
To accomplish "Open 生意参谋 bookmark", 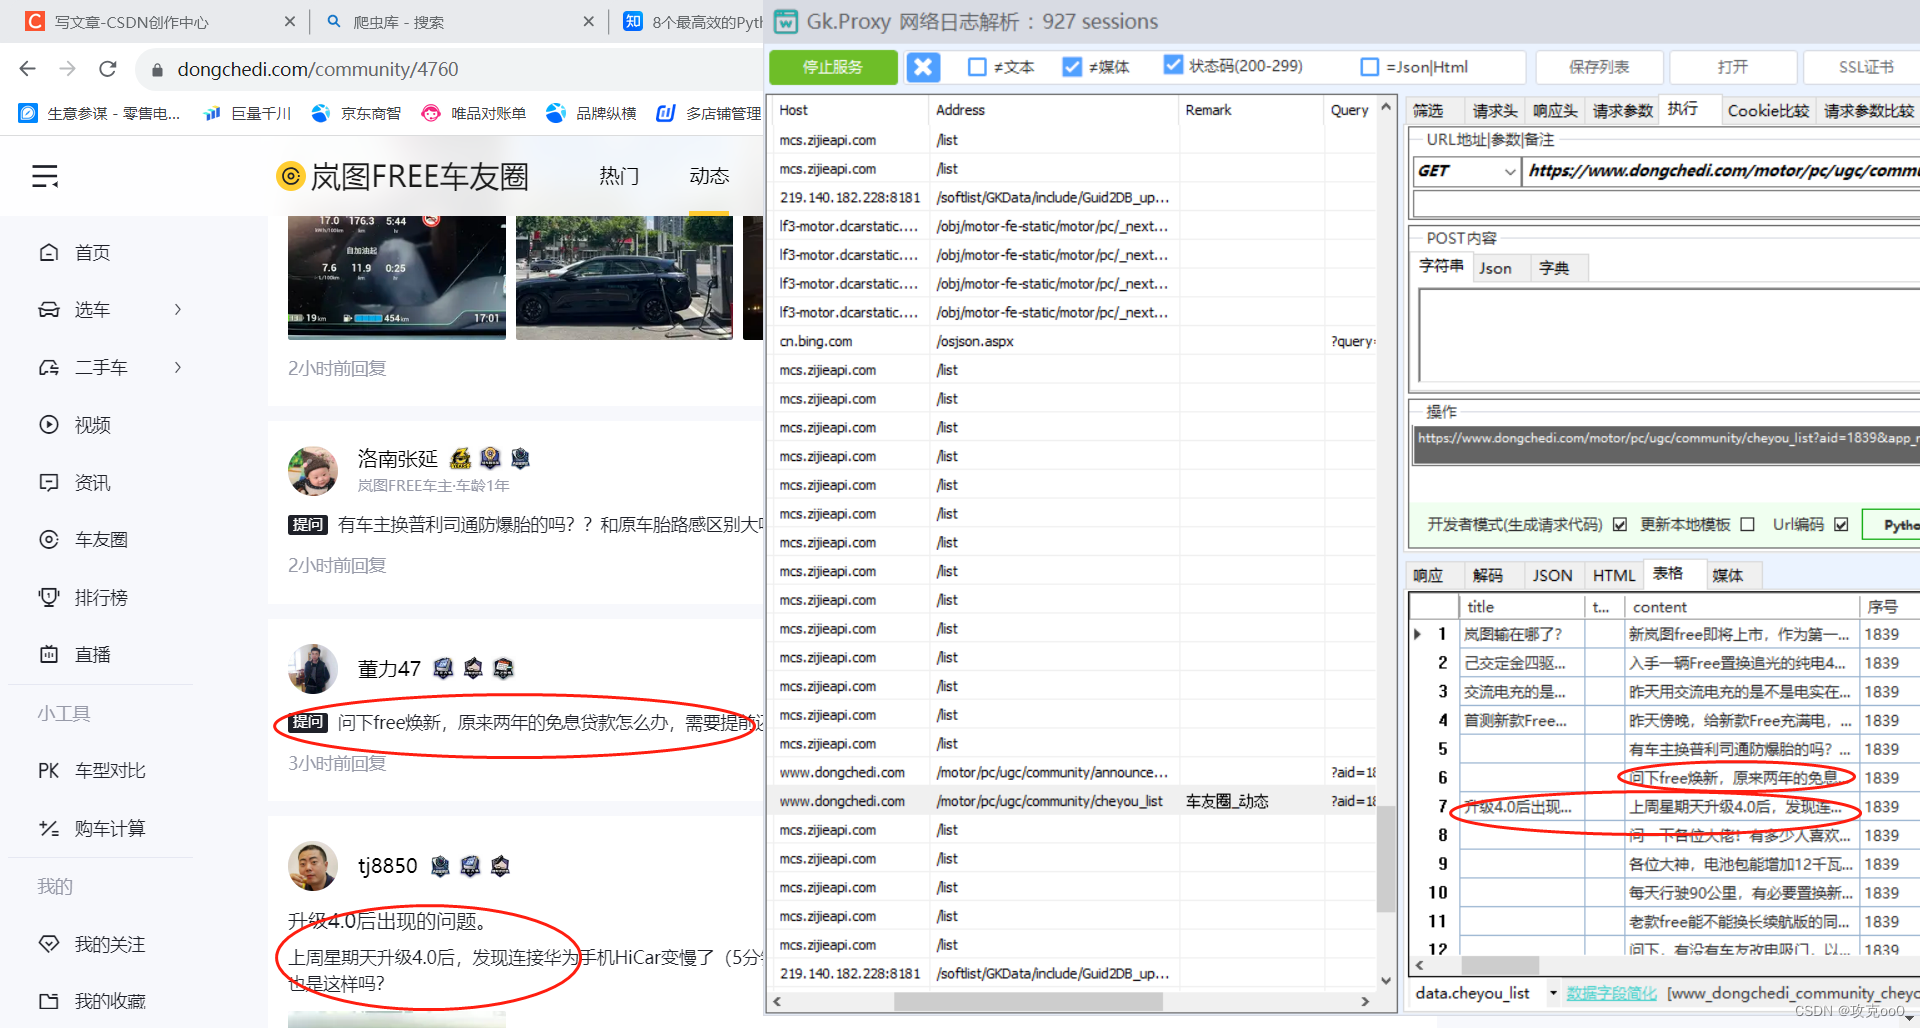I will 100,113.
